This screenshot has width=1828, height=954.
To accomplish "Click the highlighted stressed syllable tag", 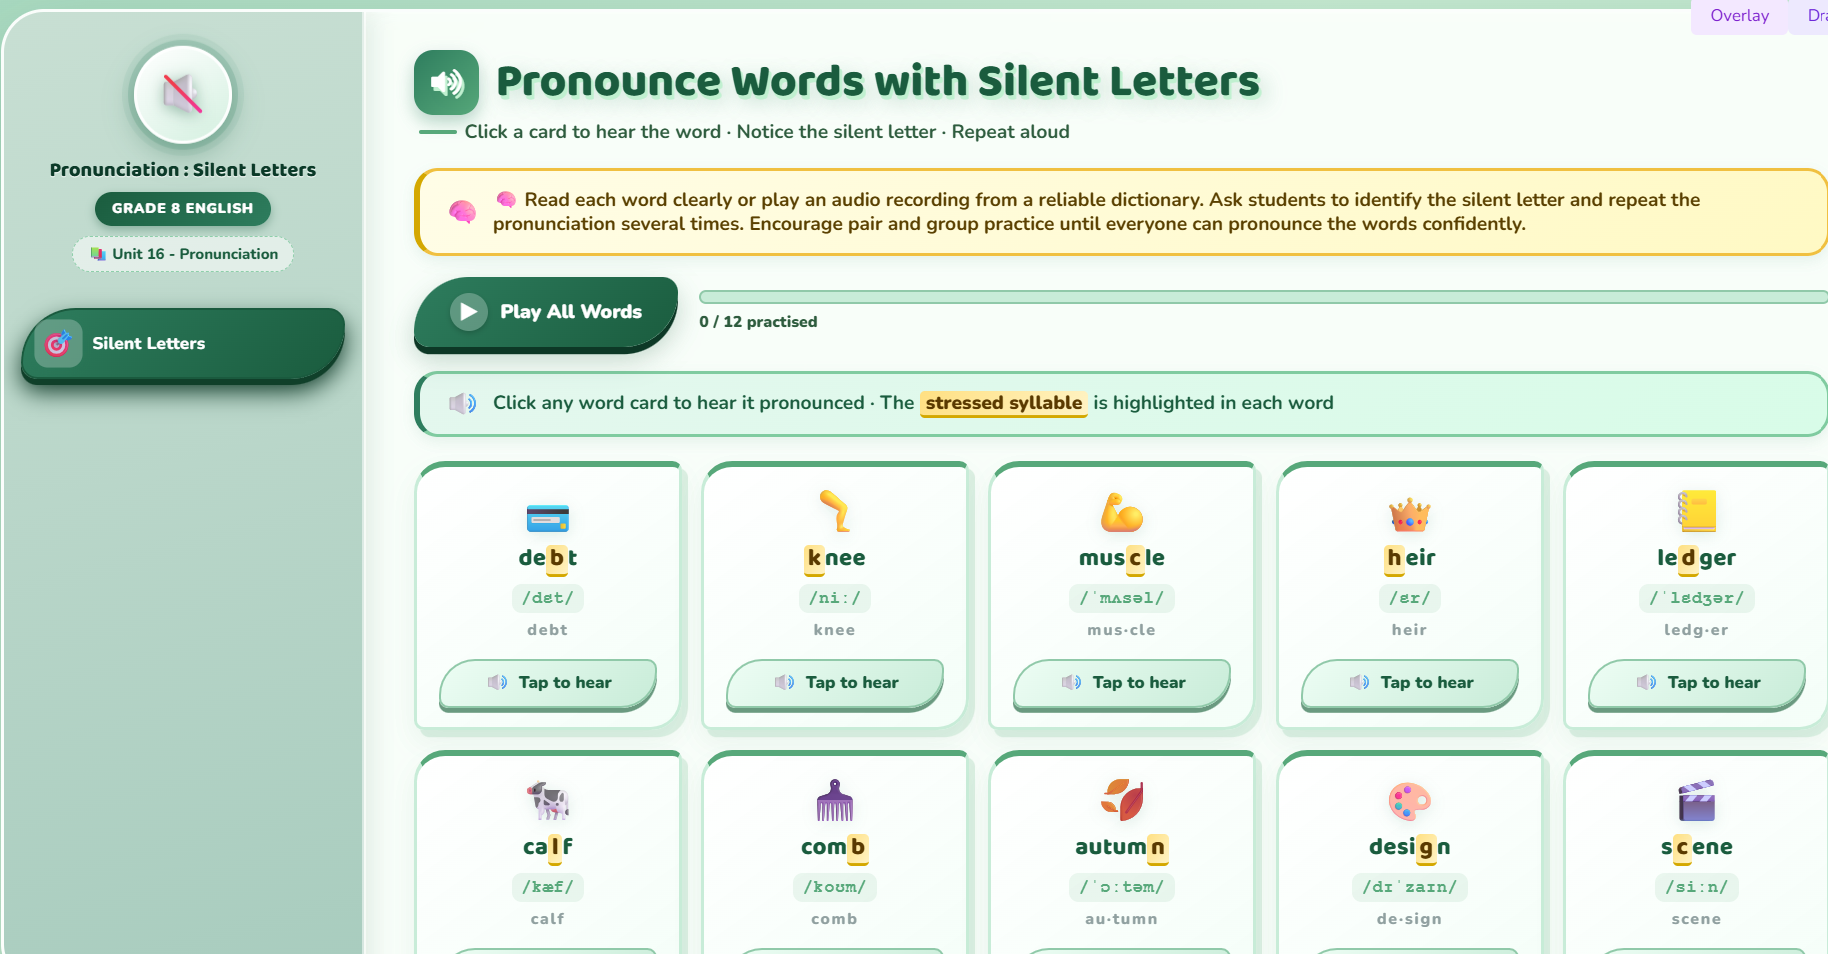I will click(1003, 403).
